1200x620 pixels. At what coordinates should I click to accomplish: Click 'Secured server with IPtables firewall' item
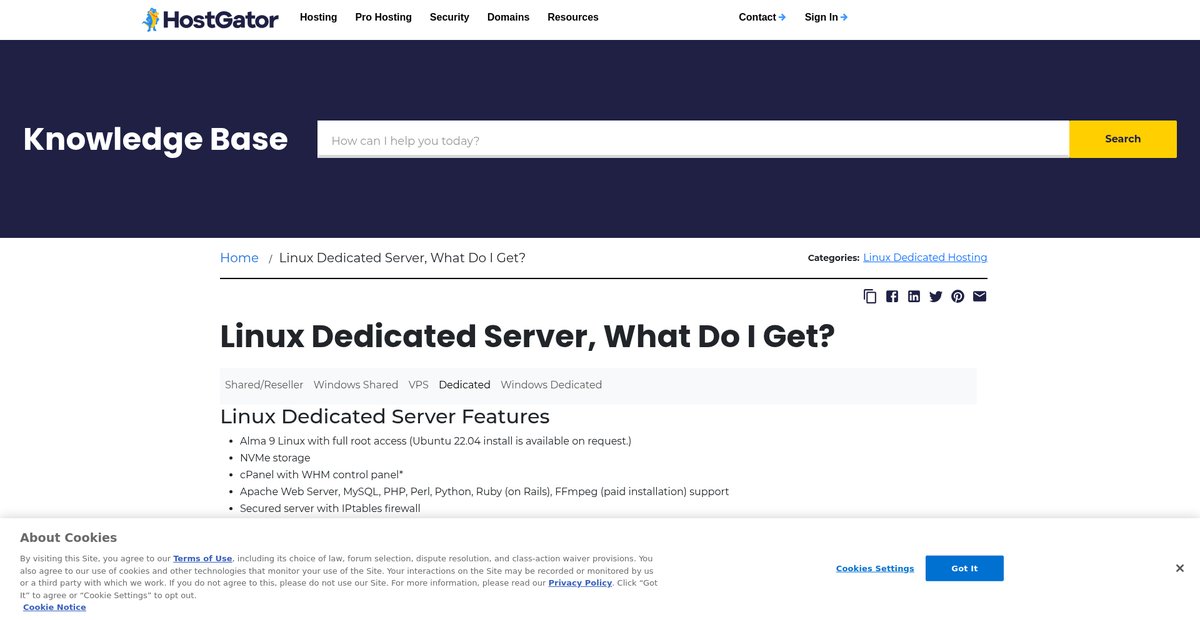tap(330, 509)
